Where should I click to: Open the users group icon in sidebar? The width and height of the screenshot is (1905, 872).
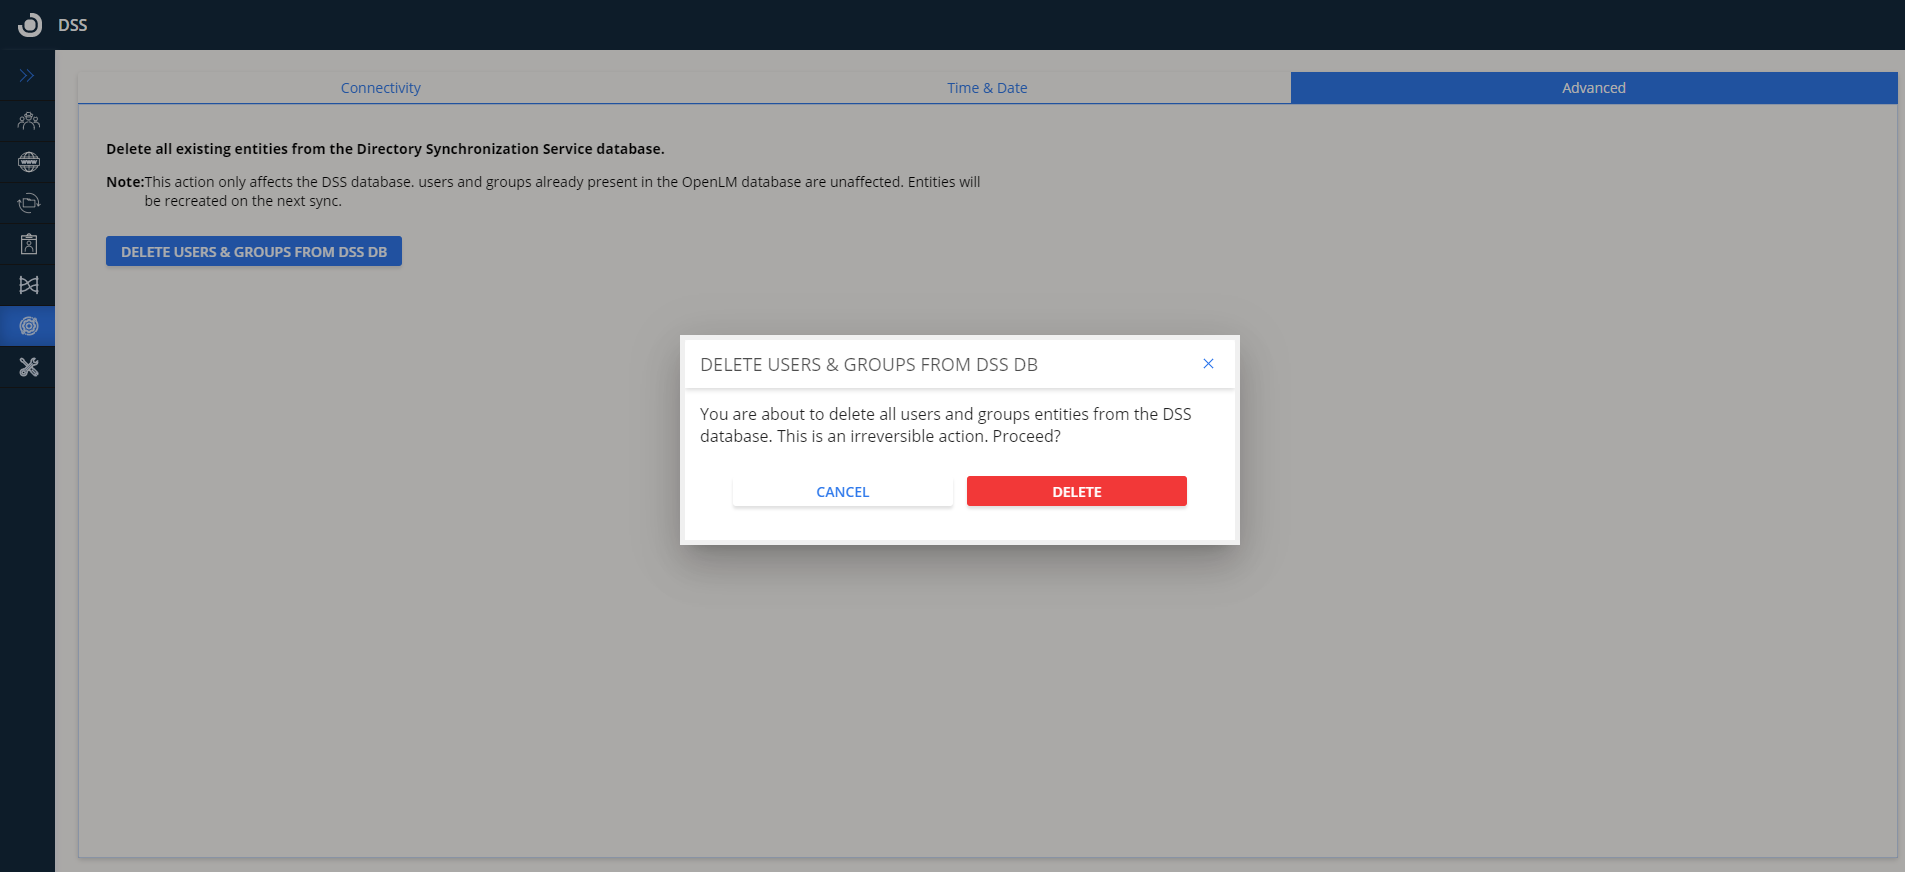click(29, 121)
